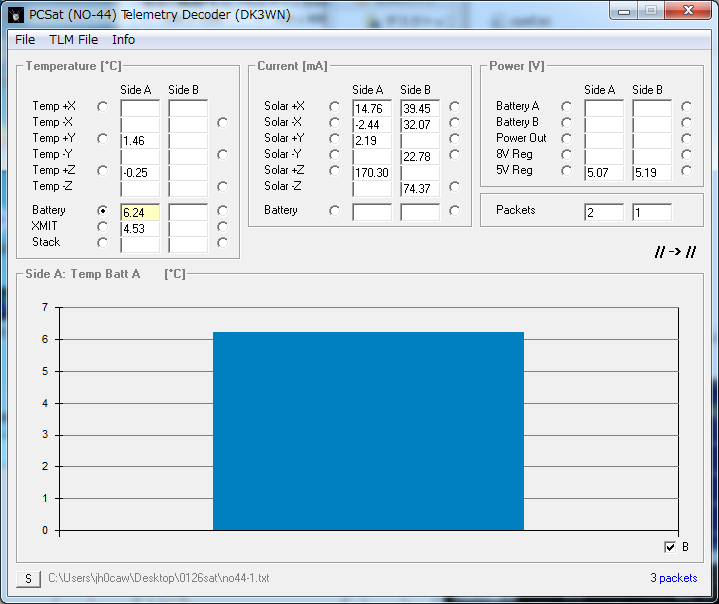Viewport: 719px width, 604px height.
Task: Click Solar -X Side B field 32.07
Action: (420, 124)
